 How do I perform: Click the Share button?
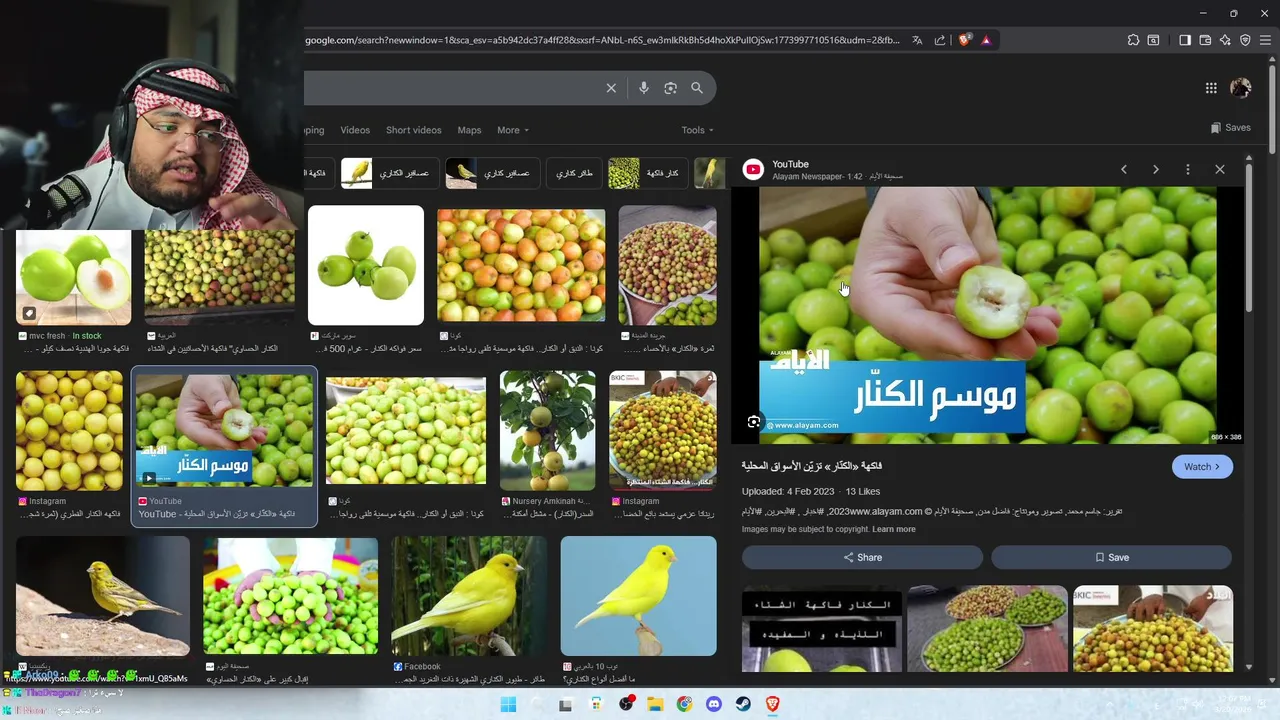[x=863, y=557]
